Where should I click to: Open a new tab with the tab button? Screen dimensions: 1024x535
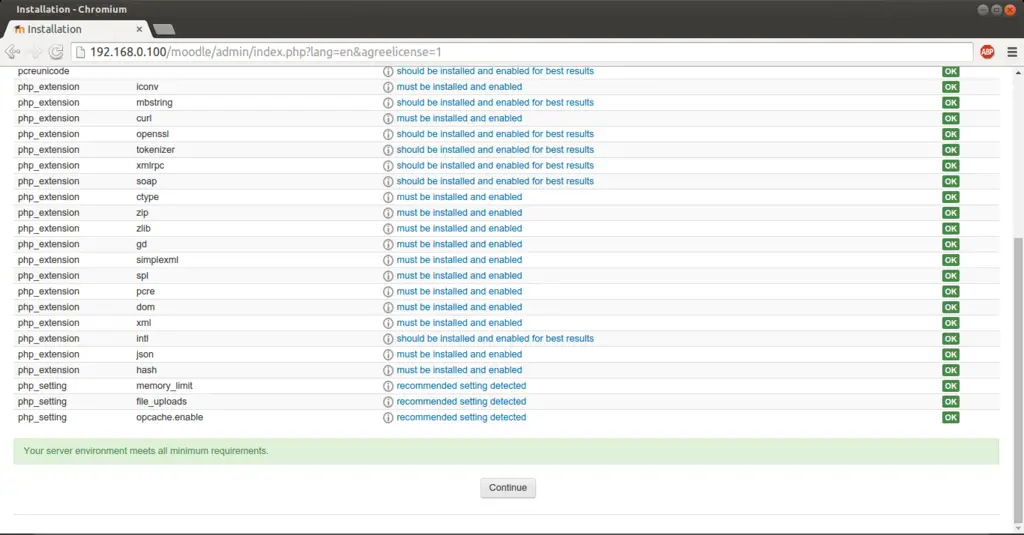click(x=163, y=29)
